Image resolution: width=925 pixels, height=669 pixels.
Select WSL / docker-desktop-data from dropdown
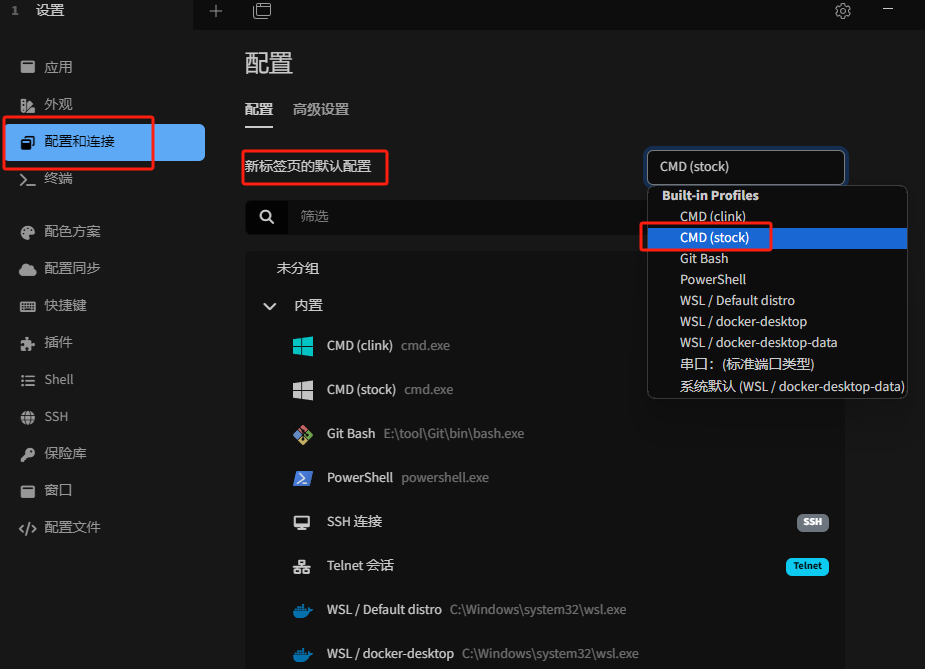(x=758, y=343)
